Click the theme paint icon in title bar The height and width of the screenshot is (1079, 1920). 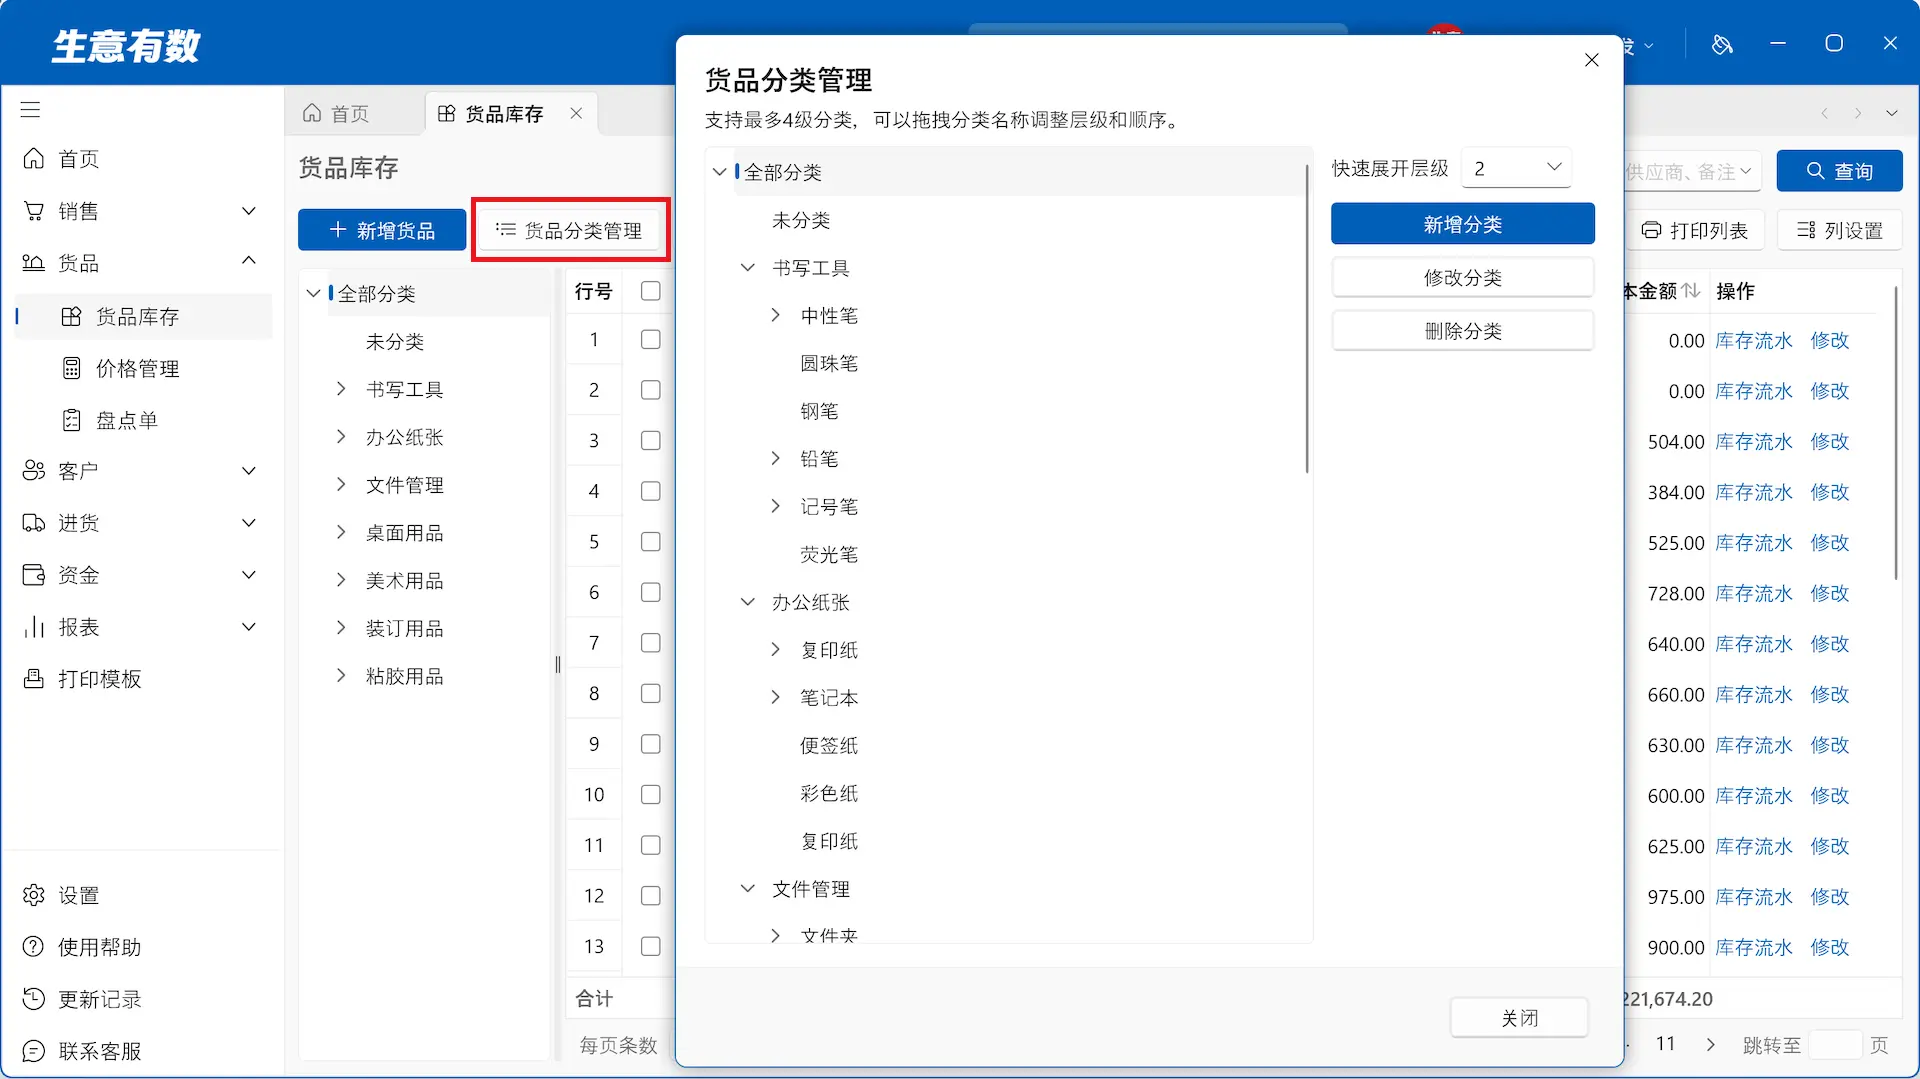1722,44
